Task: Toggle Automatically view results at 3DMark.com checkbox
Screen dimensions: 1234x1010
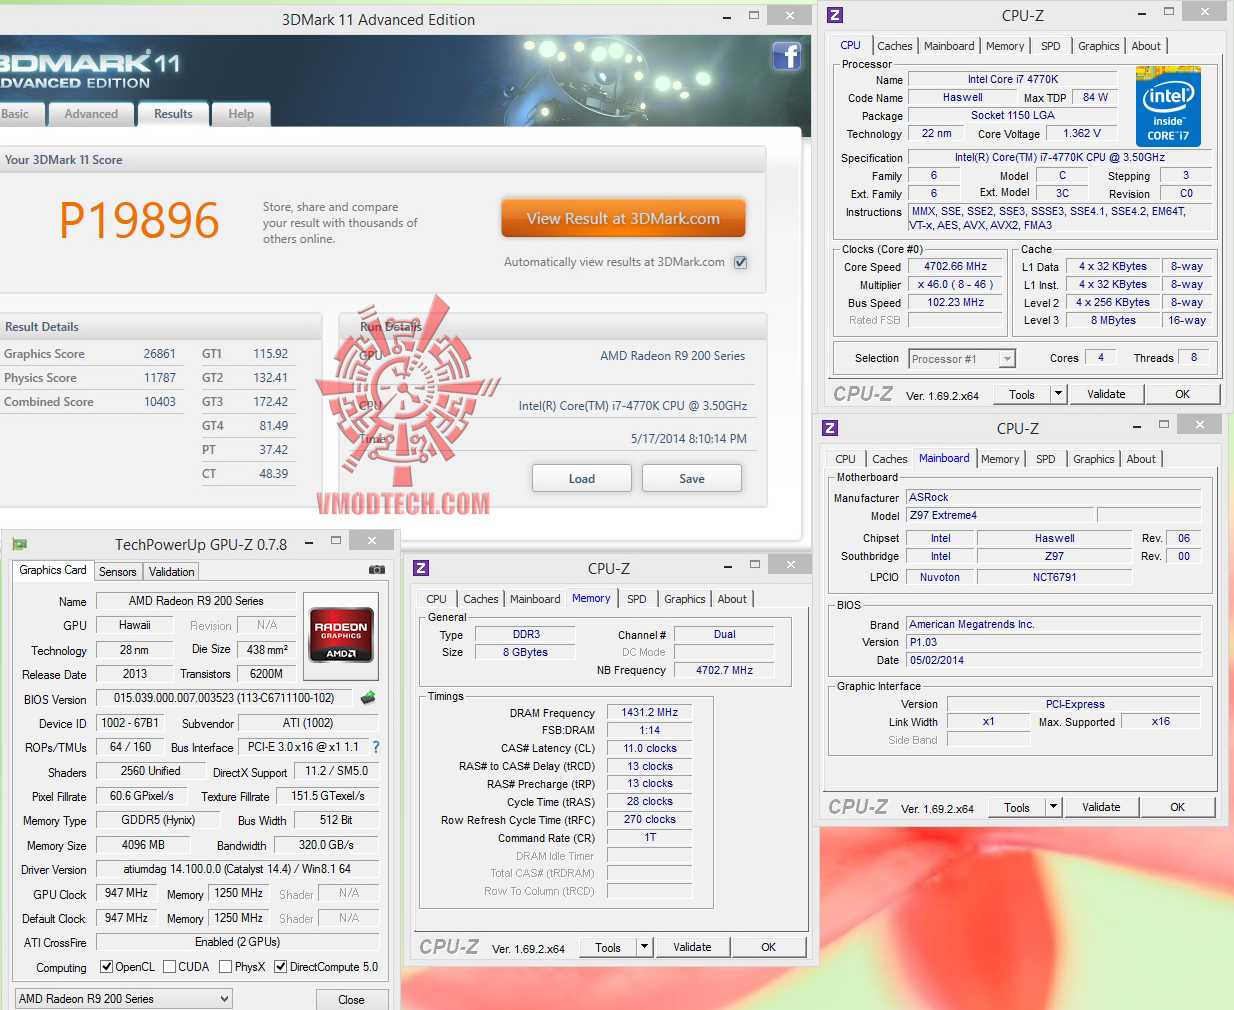Action: 741,262
